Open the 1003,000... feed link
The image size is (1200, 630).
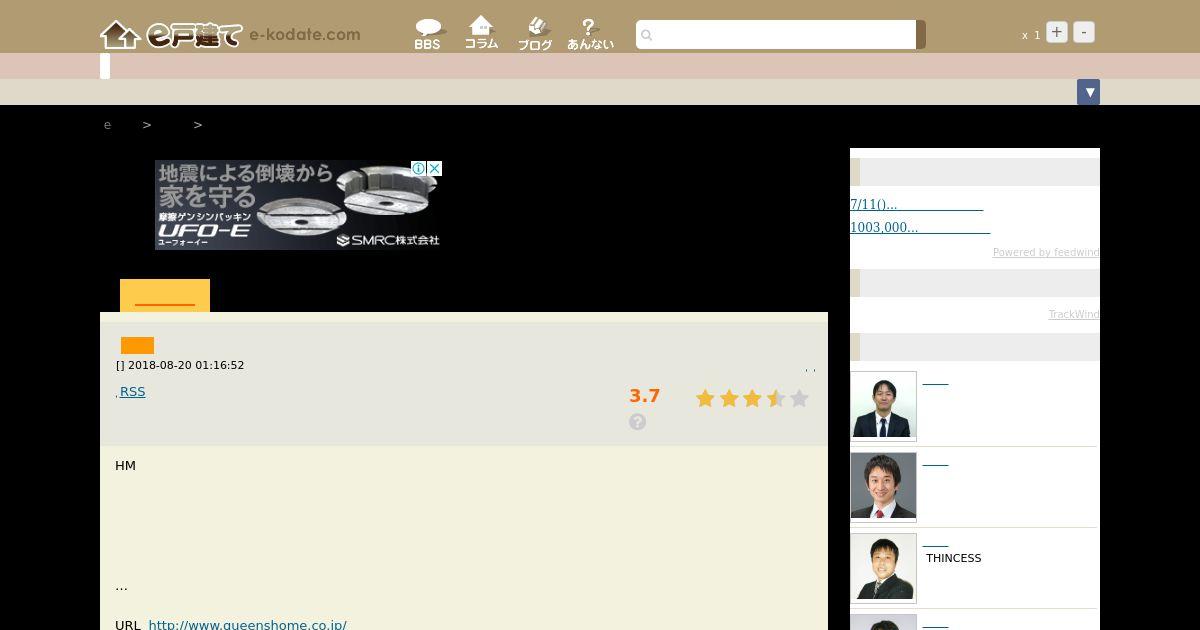click(920, 227)
